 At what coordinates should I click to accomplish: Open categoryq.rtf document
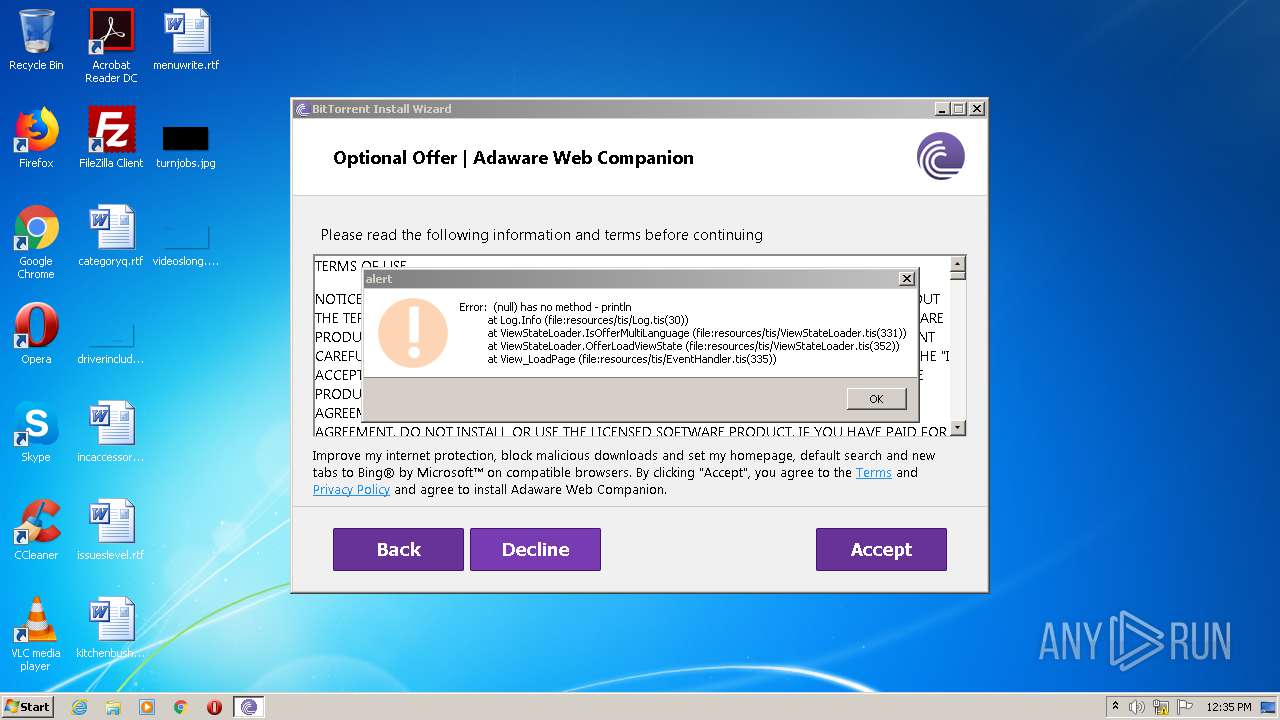[x=111, y=236]
